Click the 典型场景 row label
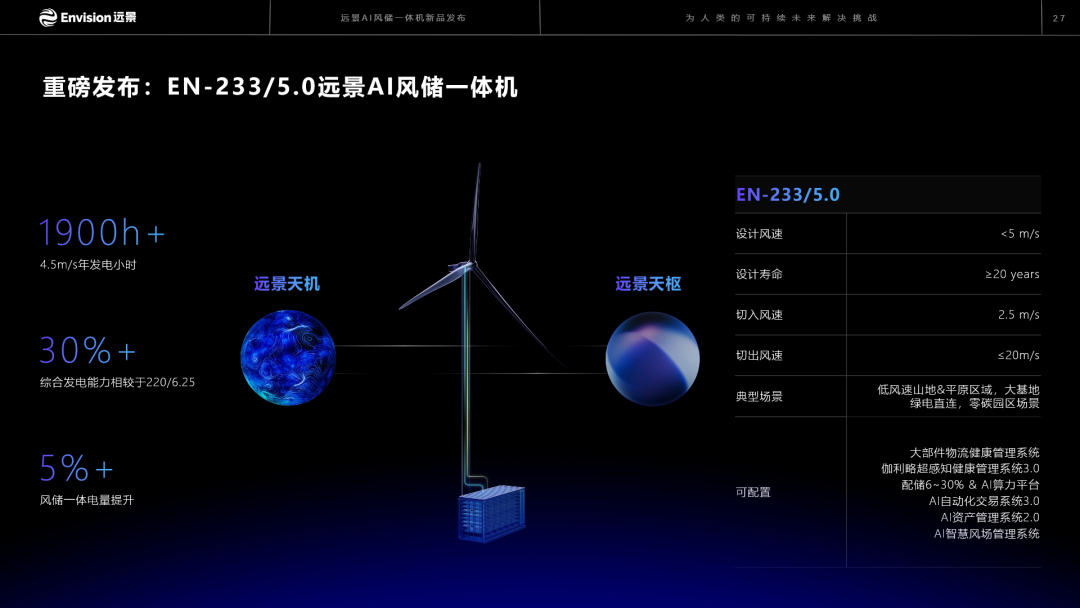 point(759,397)
